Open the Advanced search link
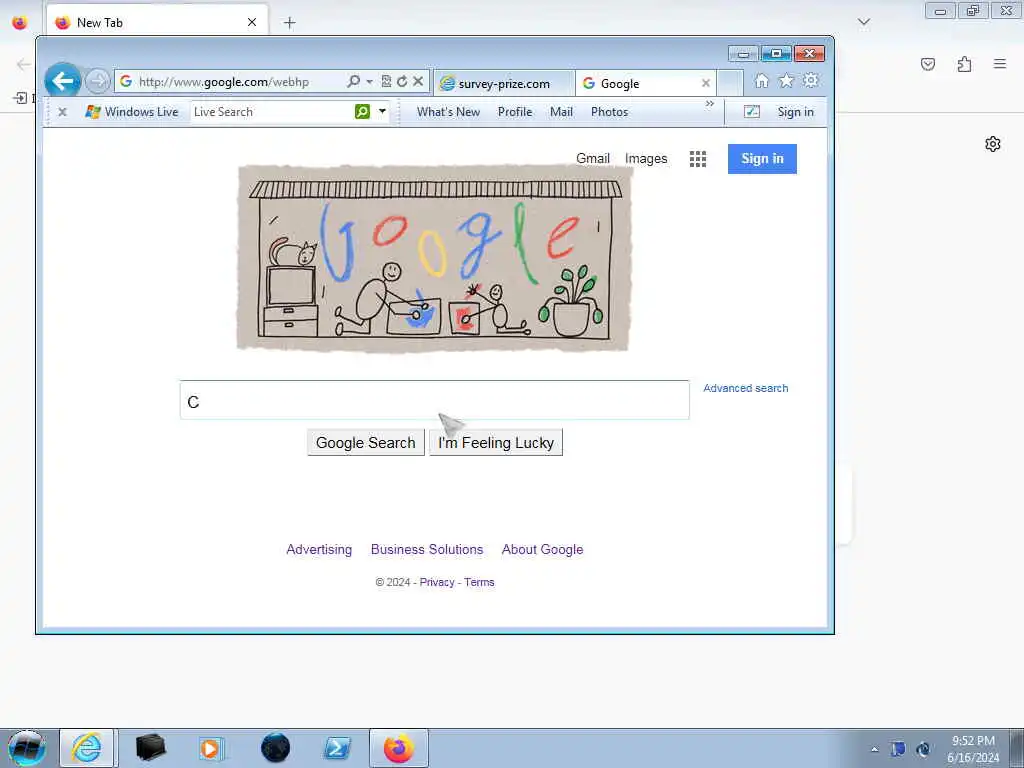The image size is (1024, 768). [x=745, y=388]
